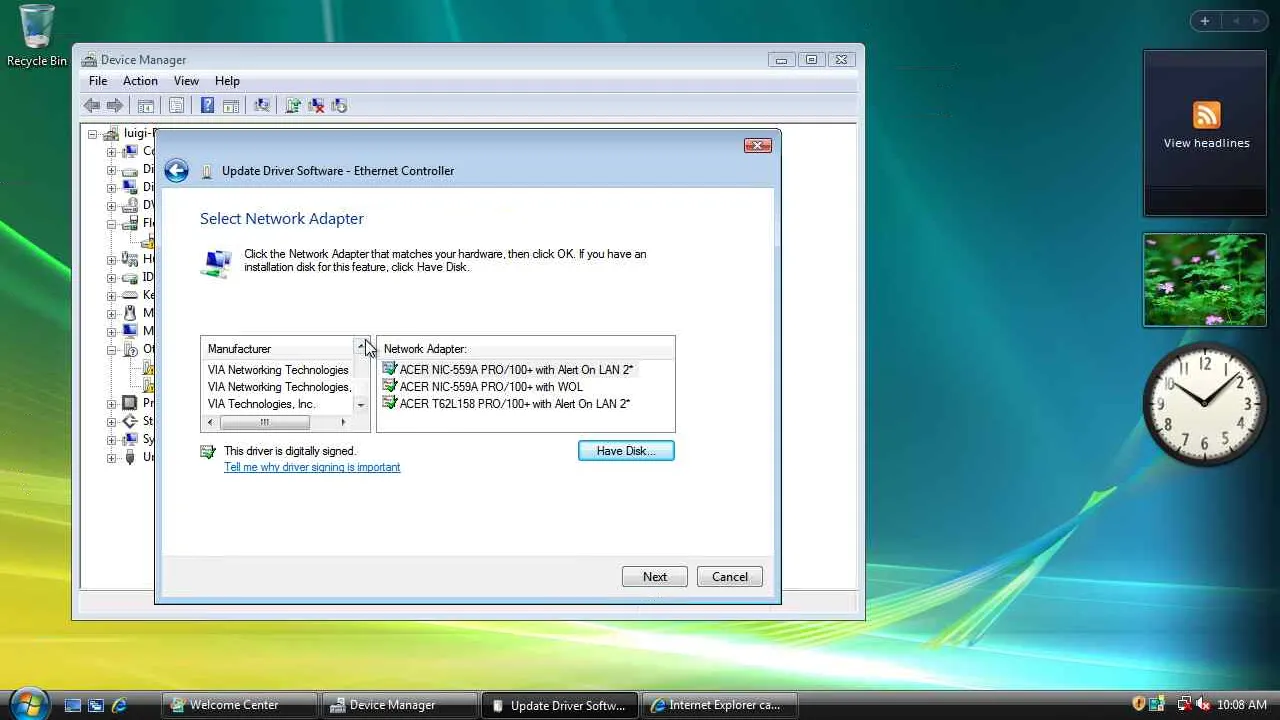The height and width of the screenshot is (720, 1280).
Task: Add a gadget with the sidebar plus button
Action: point(1205,21)
